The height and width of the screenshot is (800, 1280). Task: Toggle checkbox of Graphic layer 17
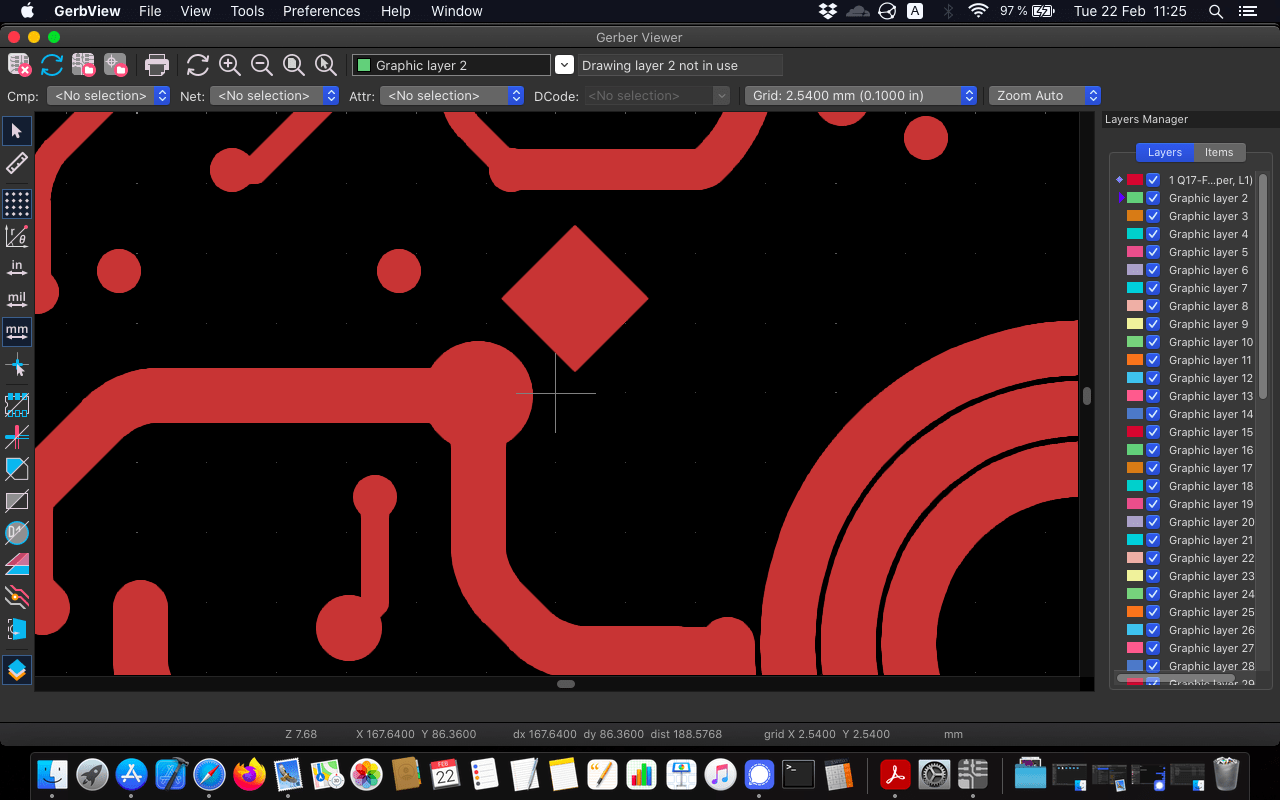(x=1153, y=468)
